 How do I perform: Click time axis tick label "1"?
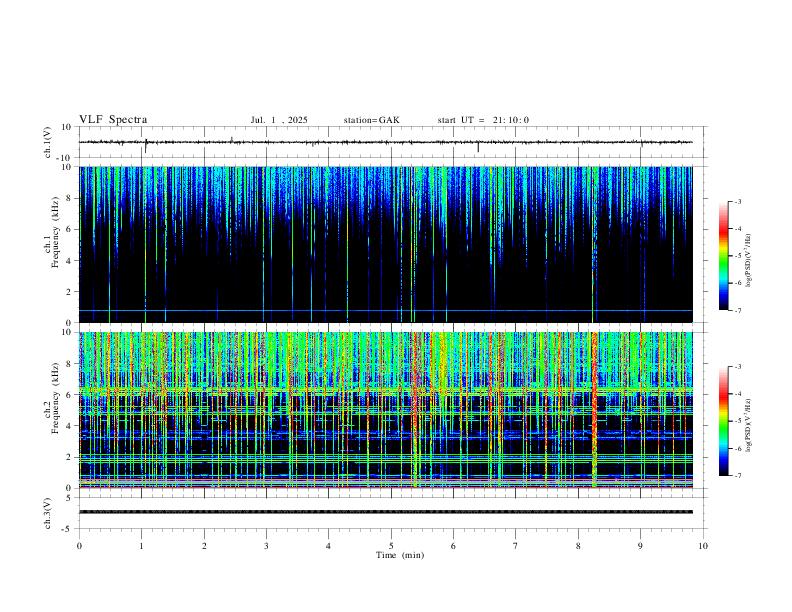click(x=141, y=546)
